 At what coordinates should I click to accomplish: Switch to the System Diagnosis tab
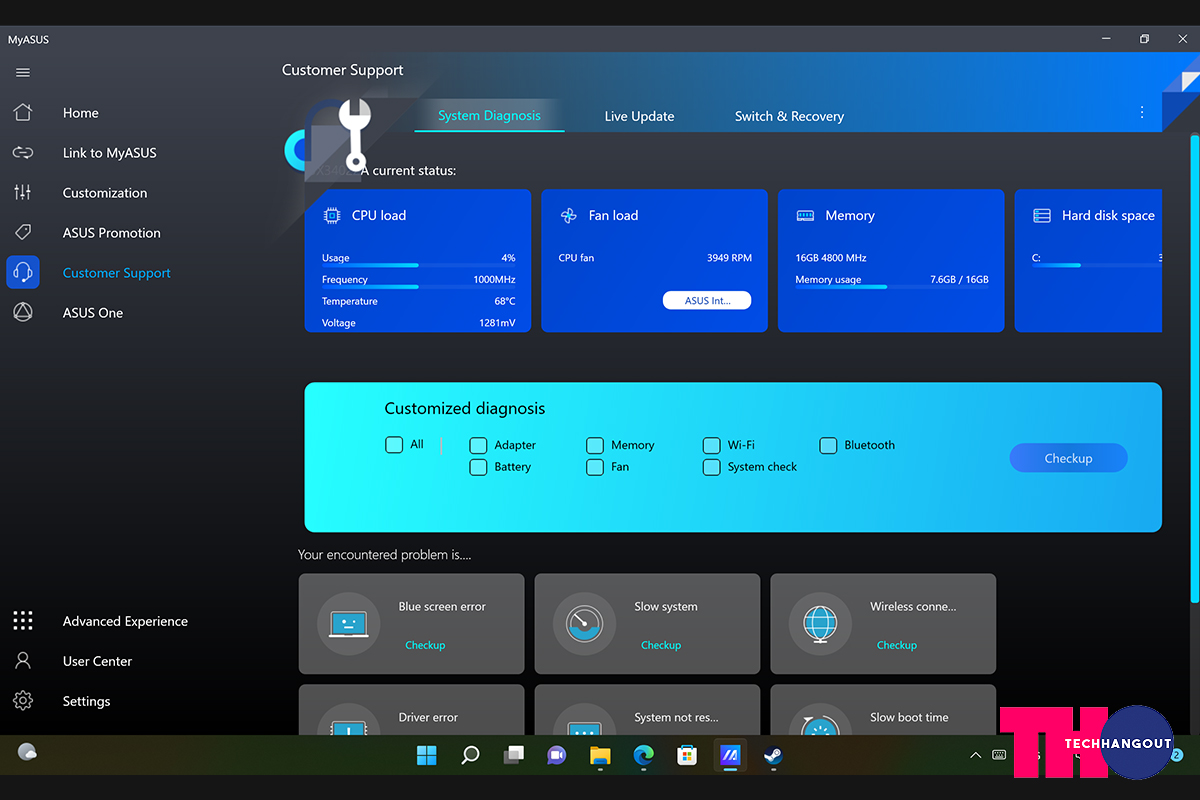click(x=489, y=116)
